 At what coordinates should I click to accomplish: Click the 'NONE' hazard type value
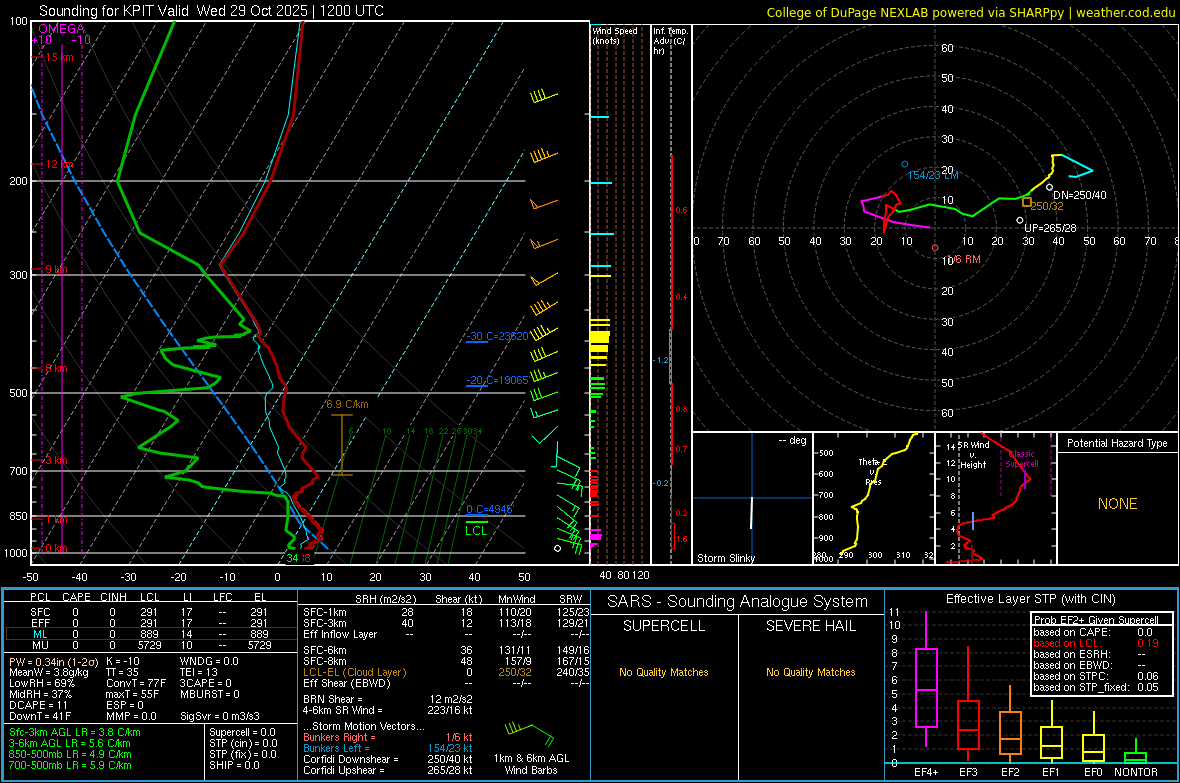1117,504
